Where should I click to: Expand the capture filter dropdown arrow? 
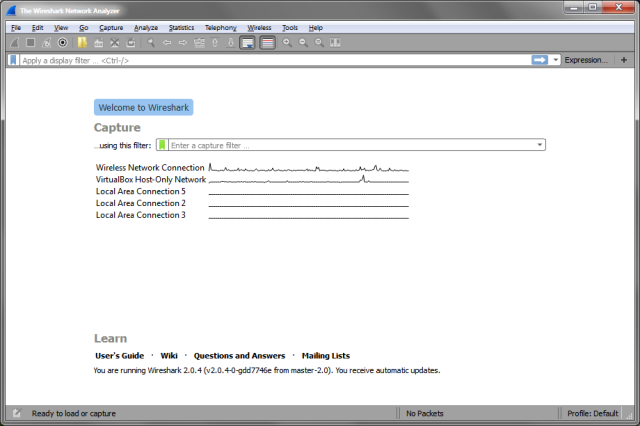point(540,145)
